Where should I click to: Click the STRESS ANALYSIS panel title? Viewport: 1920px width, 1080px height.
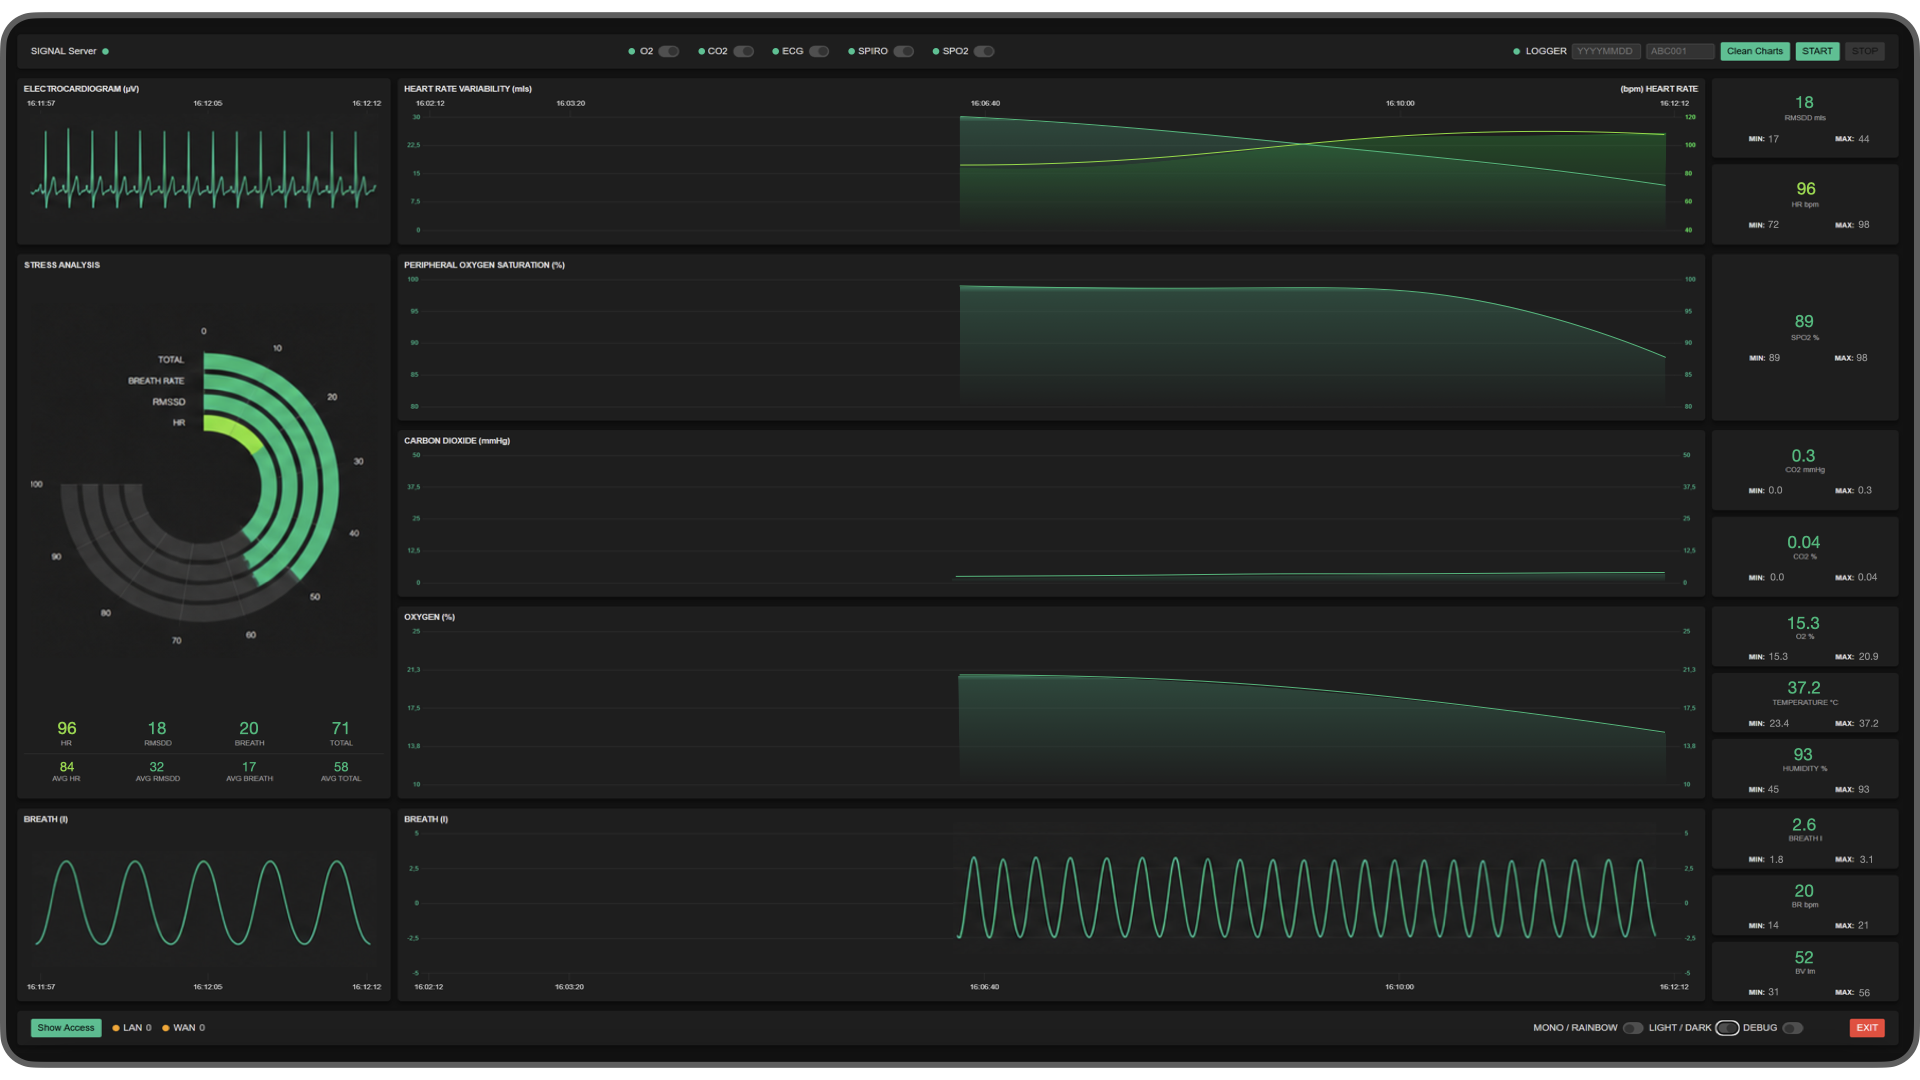coord(62,265)
